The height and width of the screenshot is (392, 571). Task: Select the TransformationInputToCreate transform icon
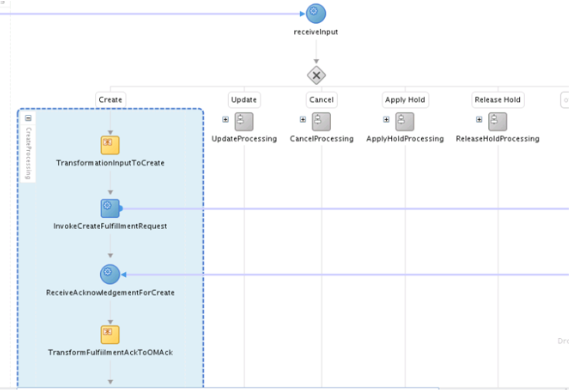point(110,145)
